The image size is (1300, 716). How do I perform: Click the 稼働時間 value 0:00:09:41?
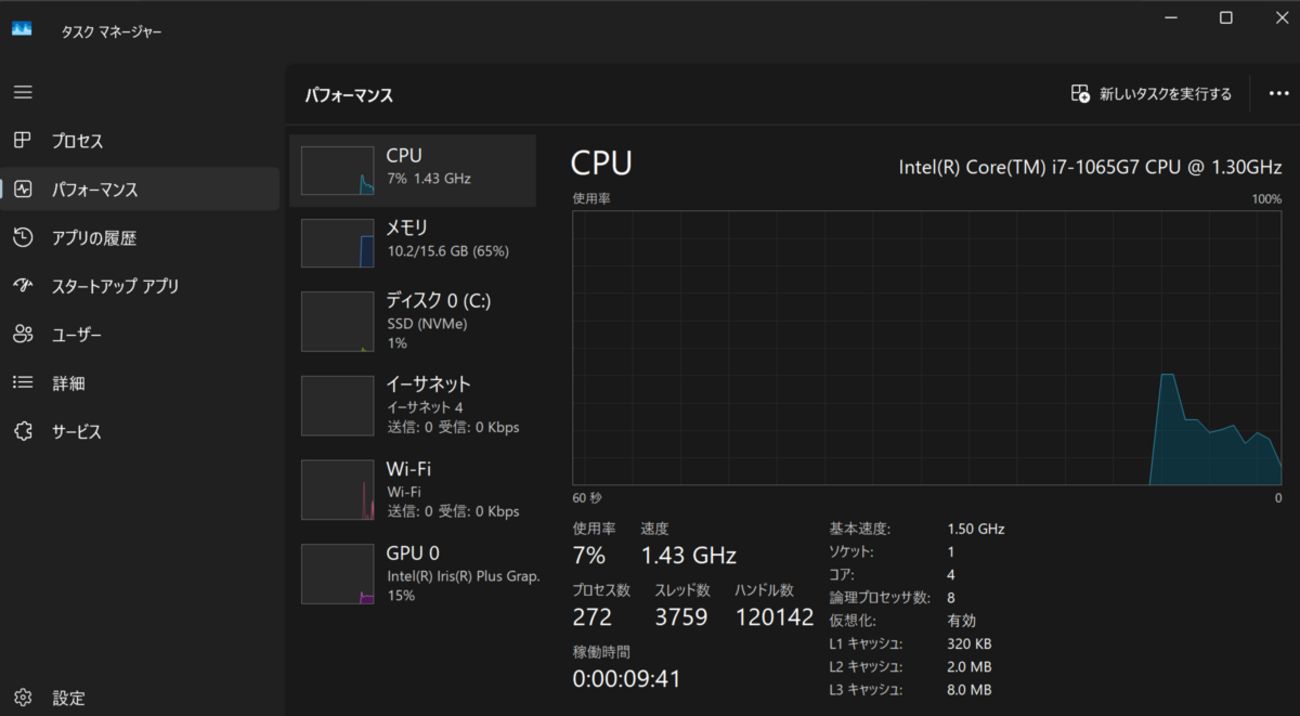(x=627, y=679)
